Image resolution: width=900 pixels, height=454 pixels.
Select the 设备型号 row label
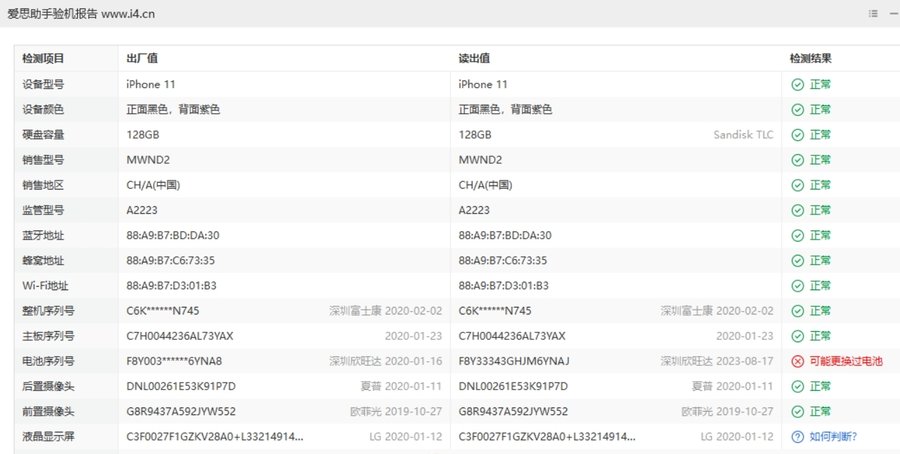point(43,84)
